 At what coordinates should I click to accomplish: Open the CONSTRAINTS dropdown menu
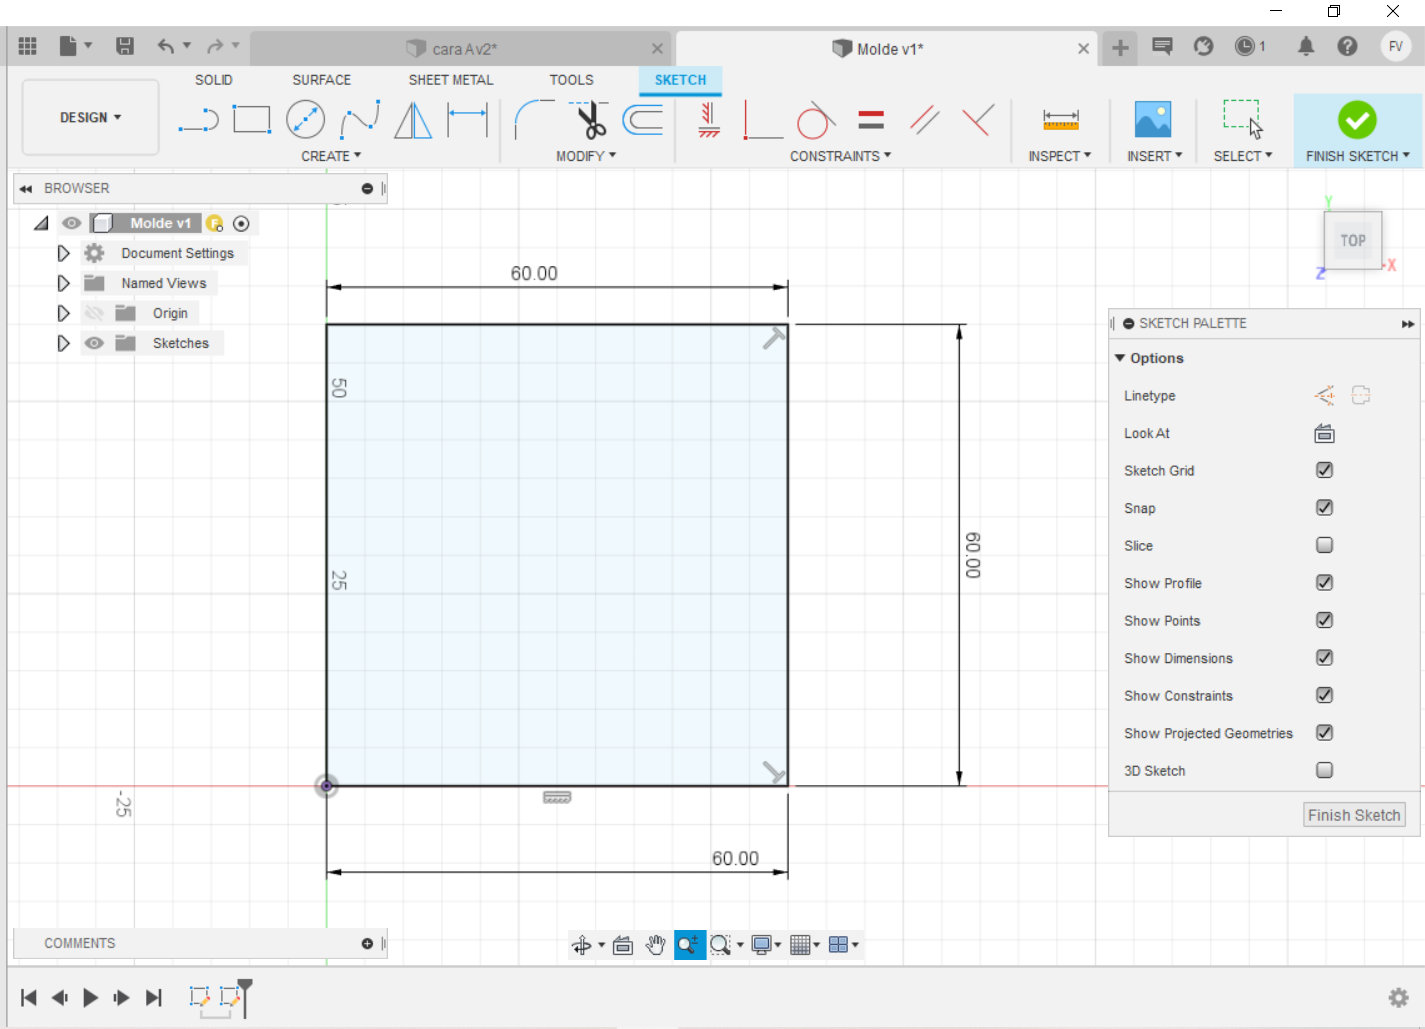840,156
